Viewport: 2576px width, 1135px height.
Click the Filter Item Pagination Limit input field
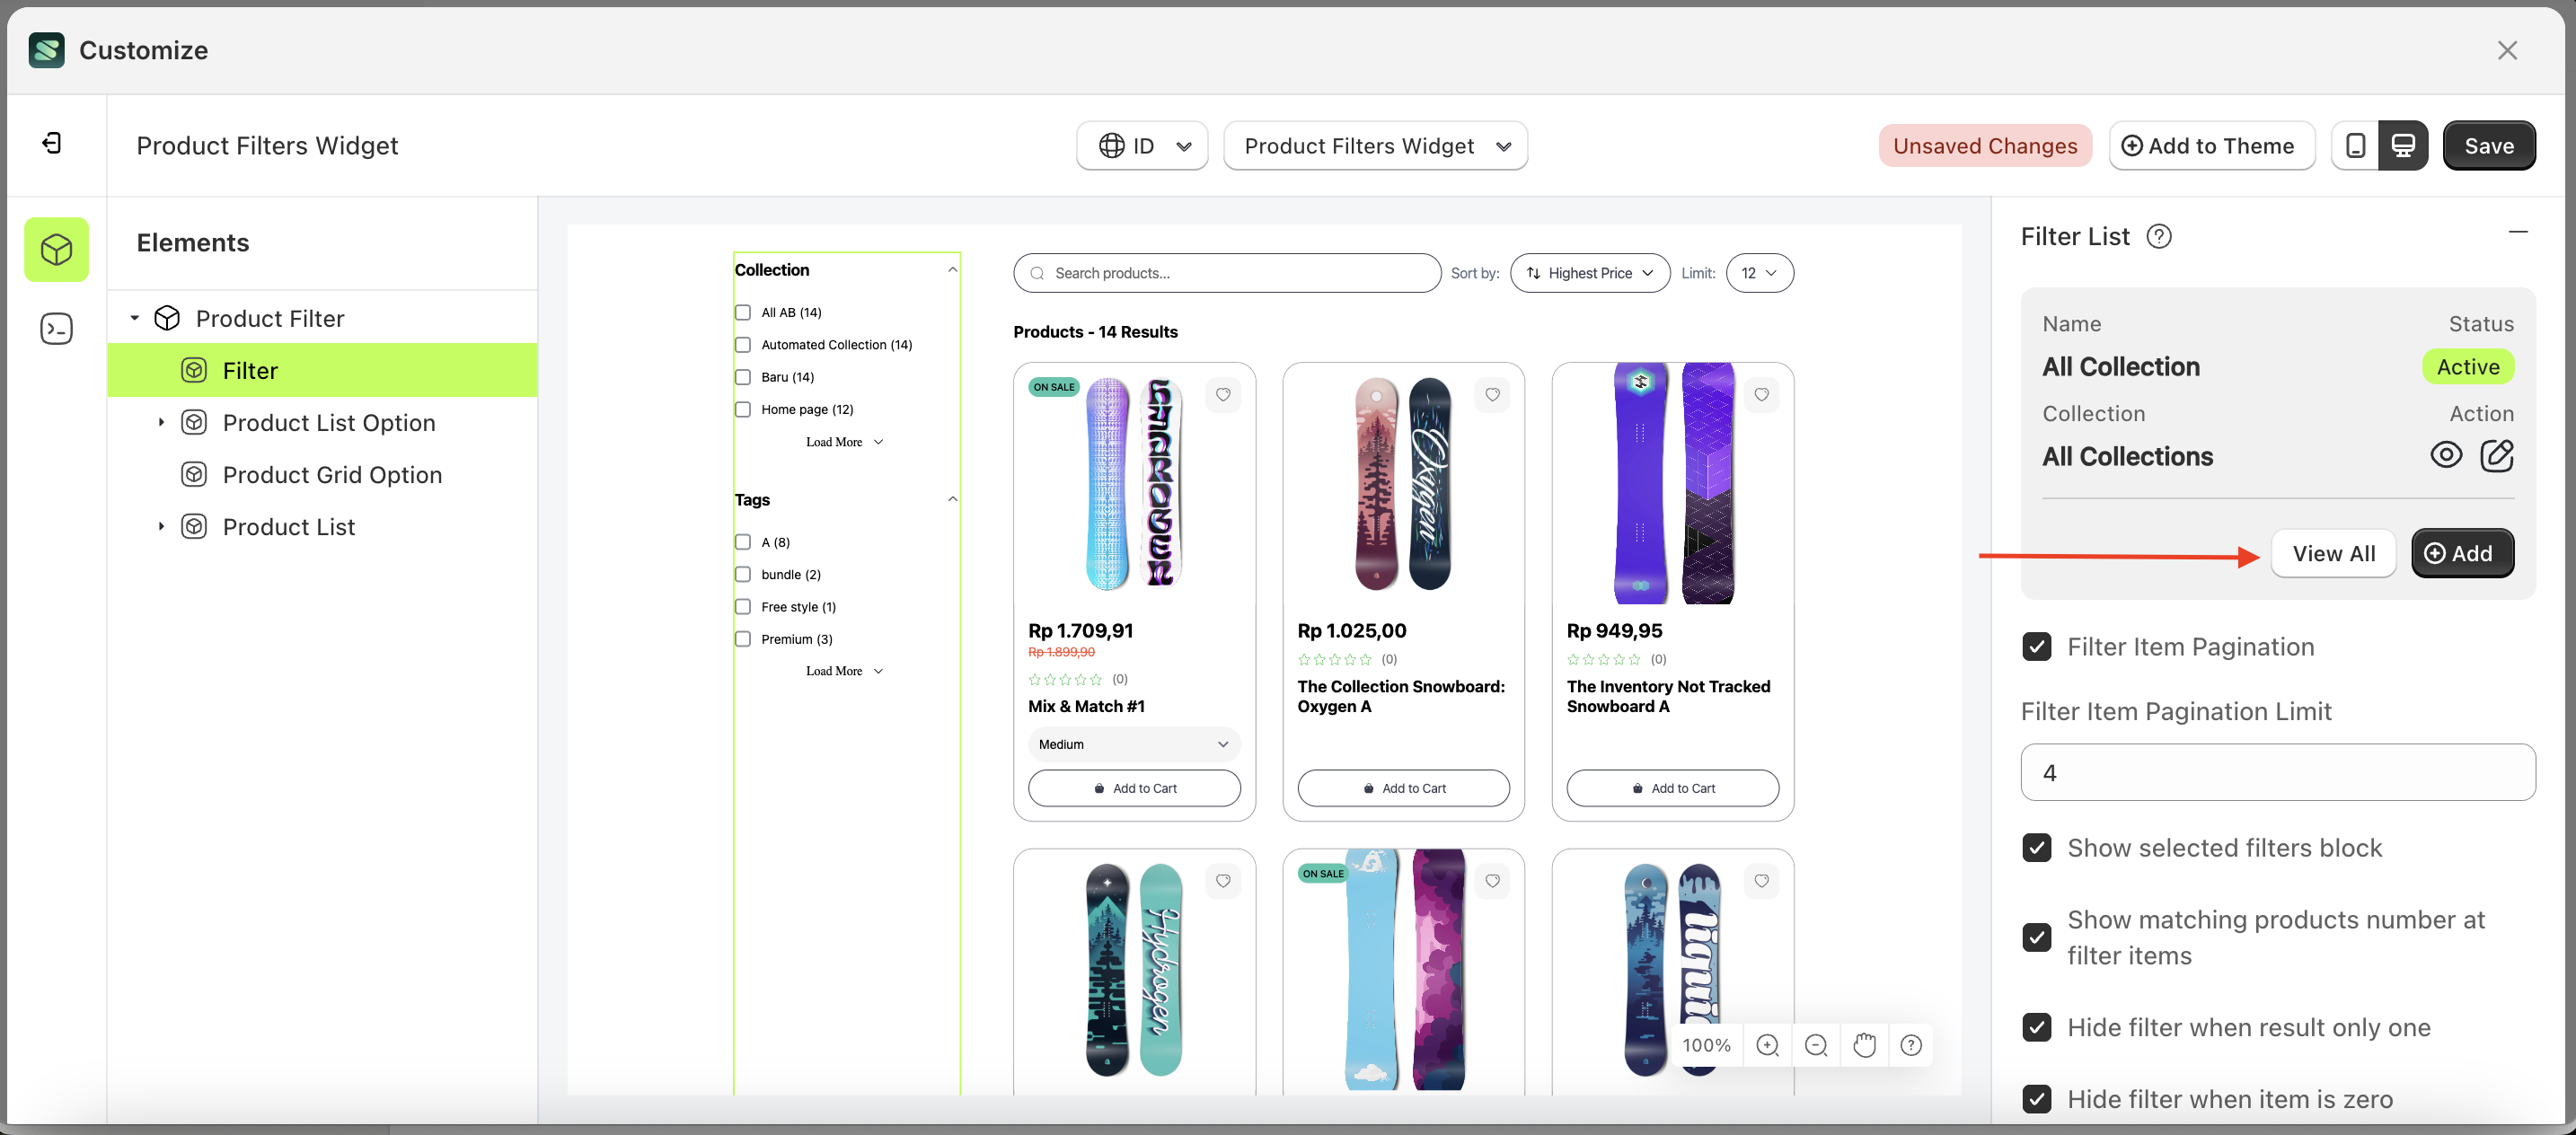pos(2277,771)
